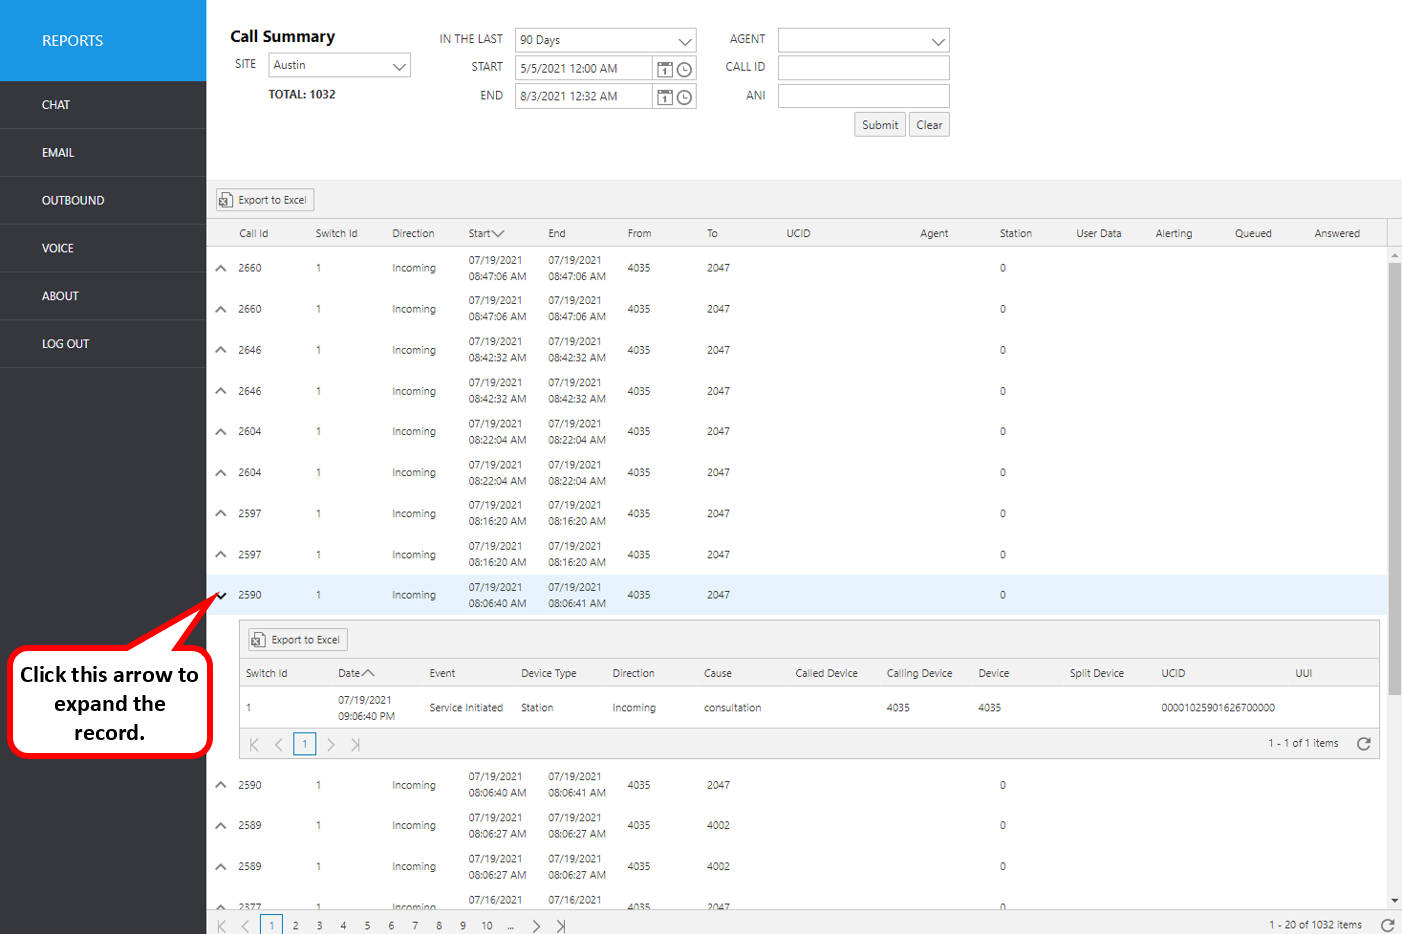Click the scroll down arrow of the grid
This screenshot has width=1402, height=934.
pos(1394,901)
